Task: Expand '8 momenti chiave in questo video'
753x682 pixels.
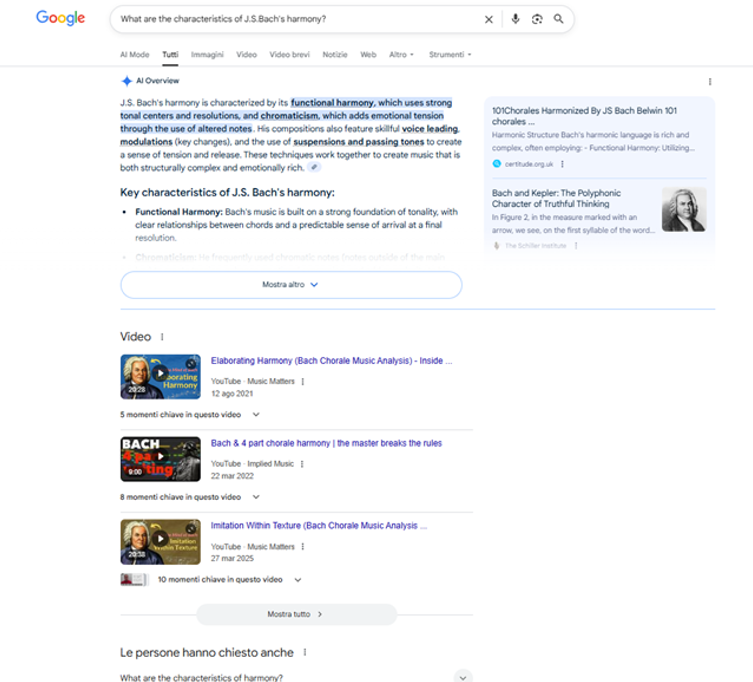Action: click(x=190, y=497)
